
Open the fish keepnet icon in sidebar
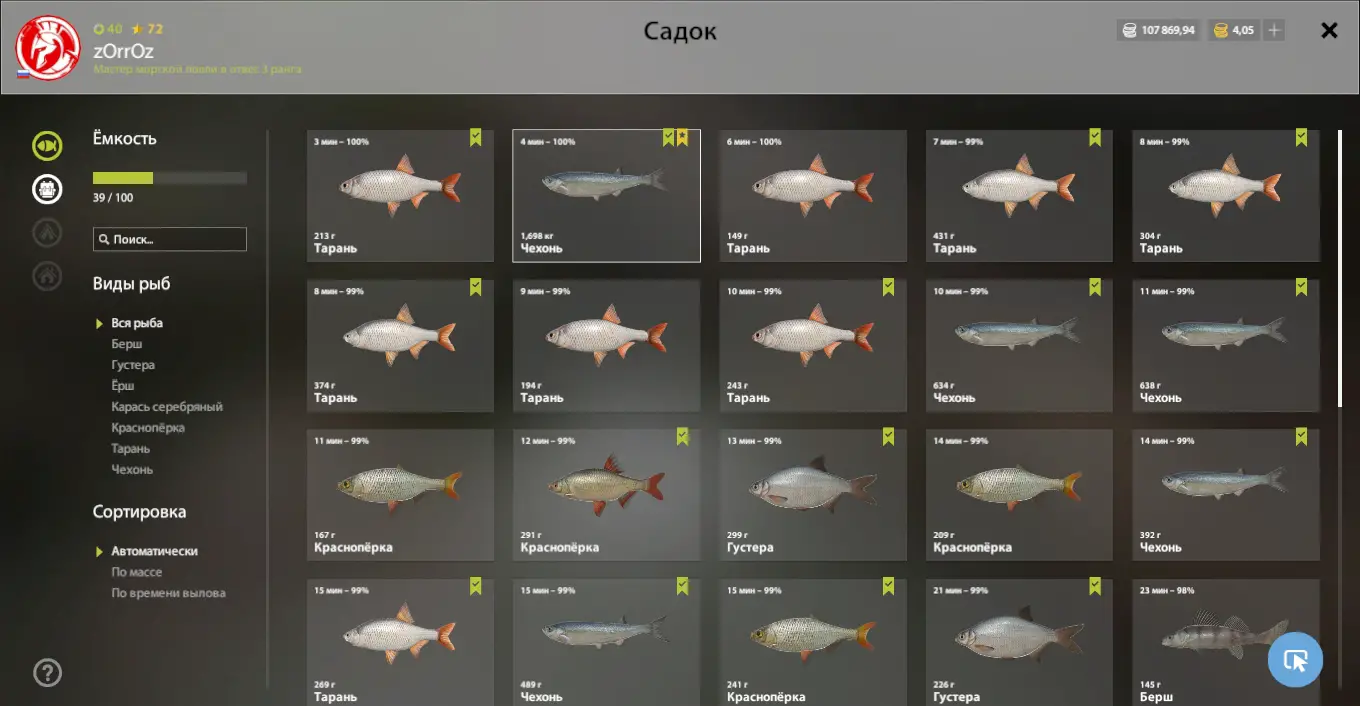[47, 146]
